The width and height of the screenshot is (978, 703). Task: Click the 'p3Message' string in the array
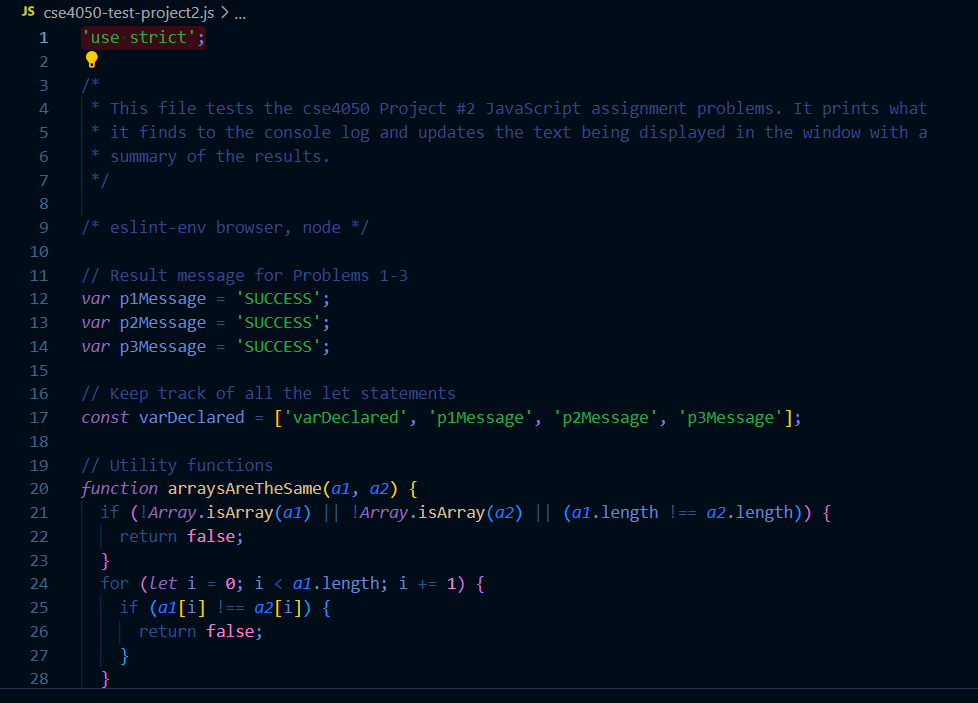[730, 417]
